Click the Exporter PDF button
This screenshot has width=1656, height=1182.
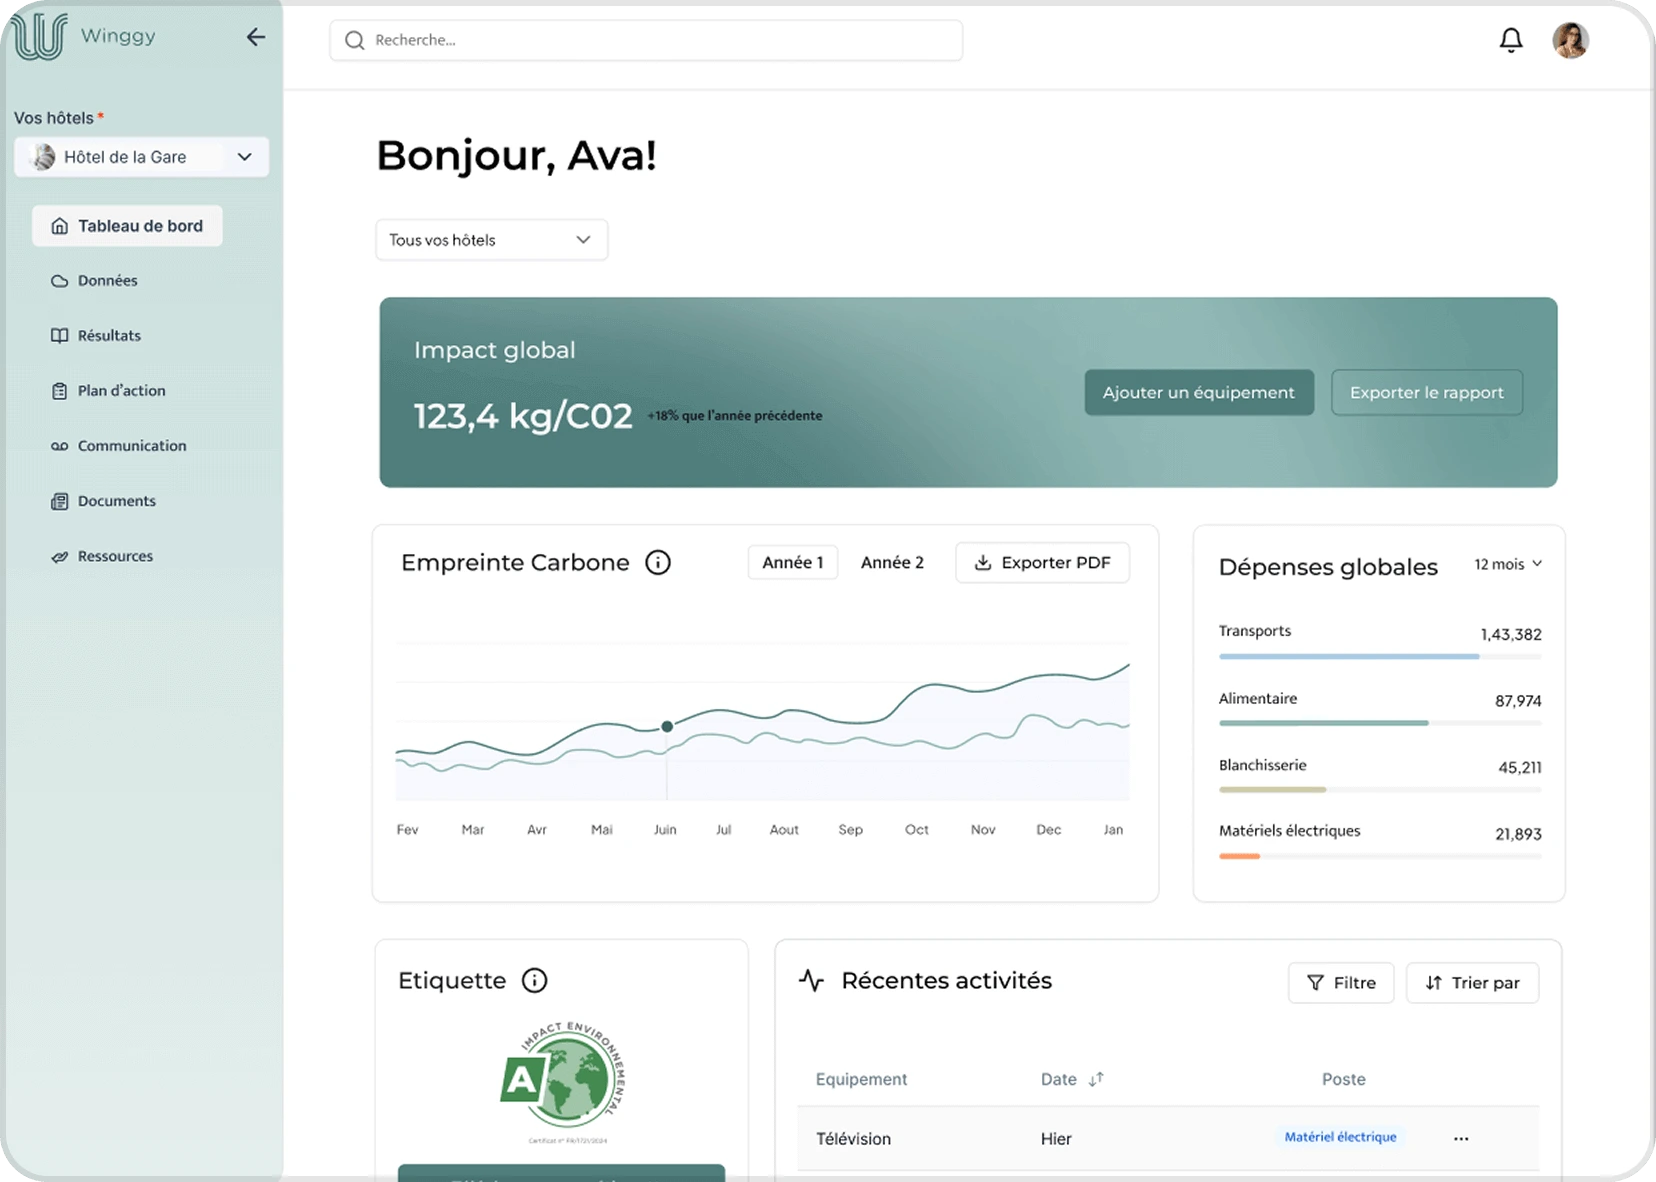point(1042,563)
